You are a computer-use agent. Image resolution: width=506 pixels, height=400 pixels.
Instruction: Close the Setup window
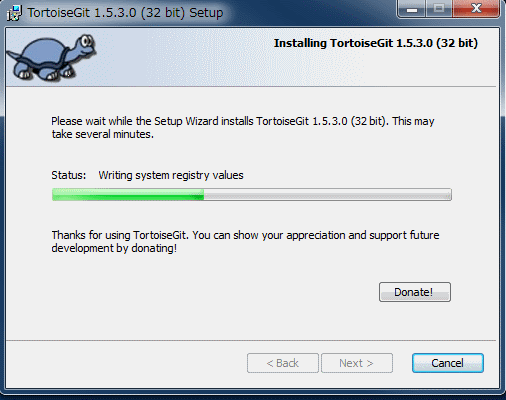click(x=476, y=9)
